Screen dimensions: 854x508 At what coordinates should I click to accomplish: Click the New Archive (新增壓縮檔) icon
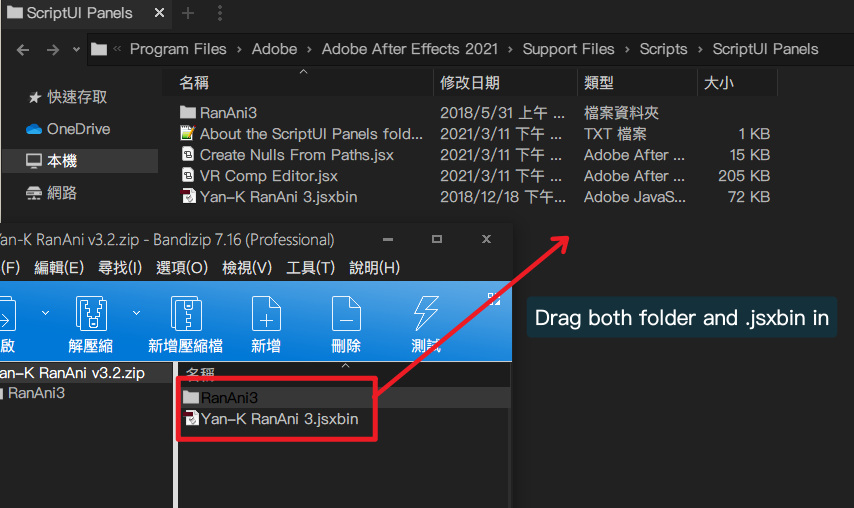click(185, 314)
